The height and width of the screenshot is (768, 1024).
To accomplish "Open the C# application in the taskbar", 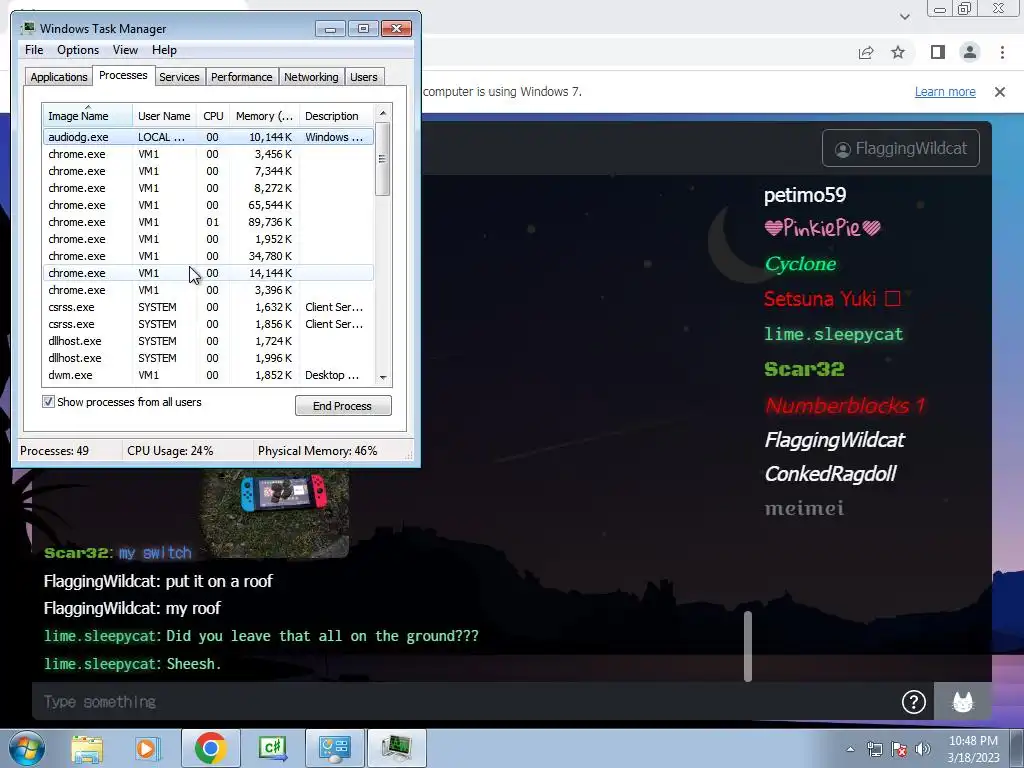I will pos(272,748).
